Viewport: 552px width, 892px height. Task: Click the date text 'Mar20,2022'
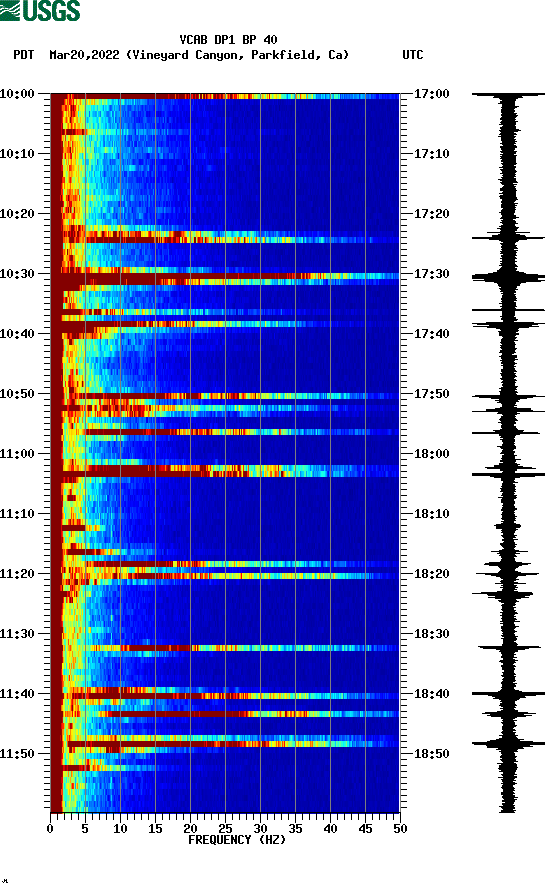pos(84,55)
